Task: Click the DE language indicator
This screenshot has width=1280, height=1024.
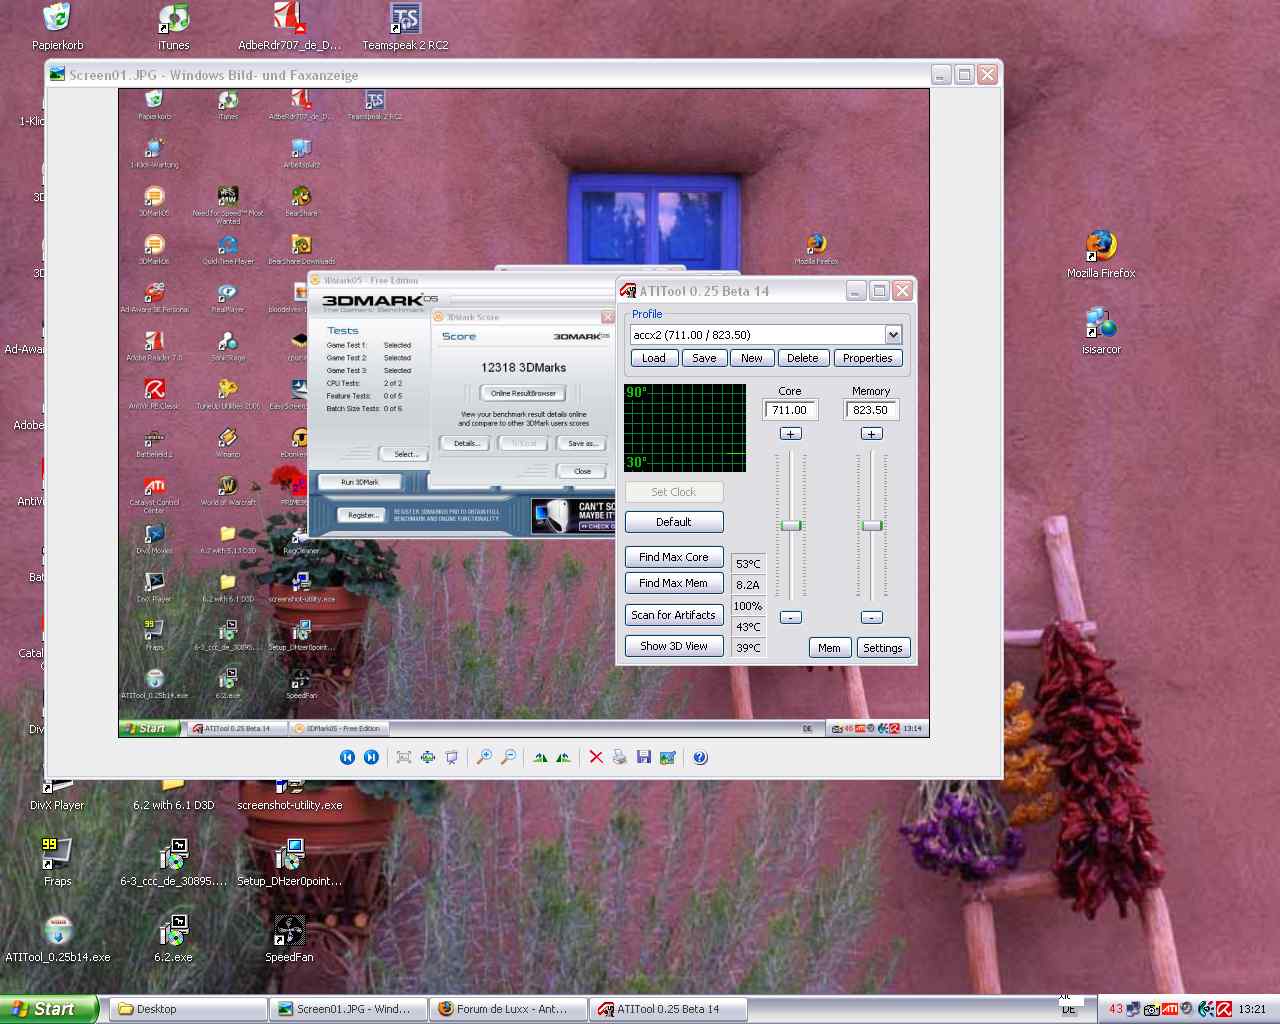Action: (x=1068, y=1009)
